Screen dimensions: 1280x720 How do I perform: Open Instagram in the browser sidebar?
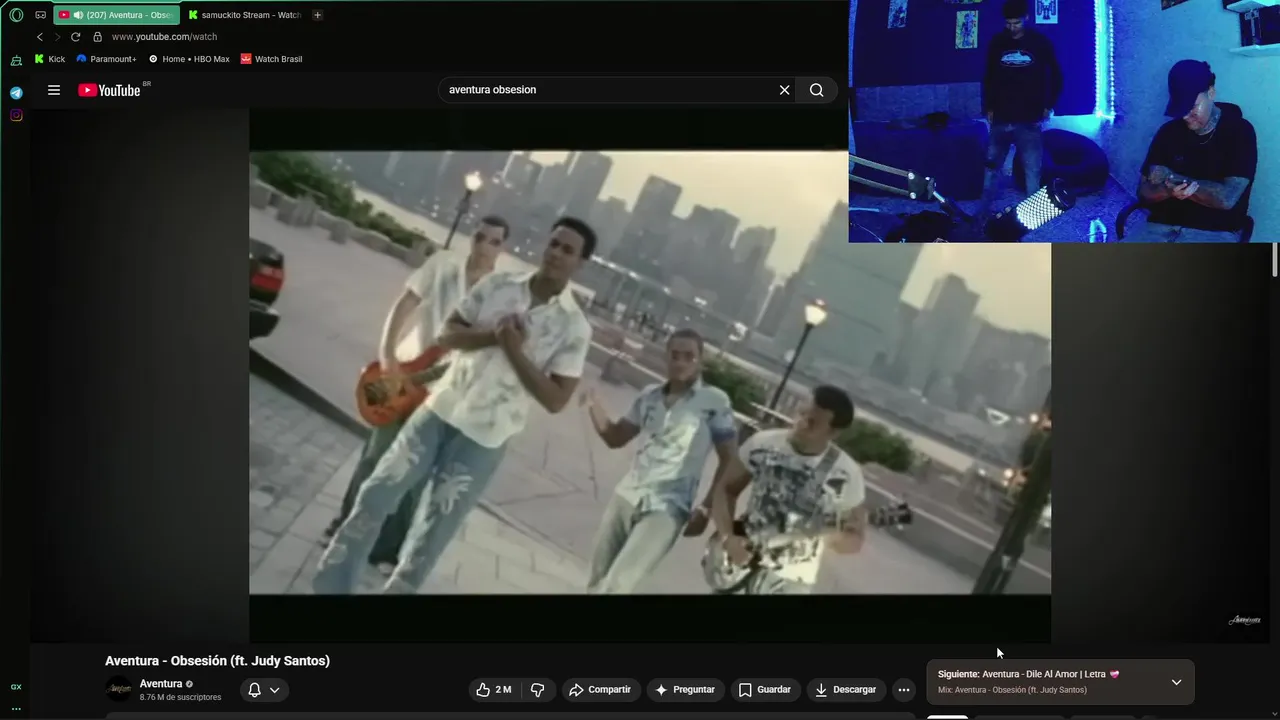[16, 115]
